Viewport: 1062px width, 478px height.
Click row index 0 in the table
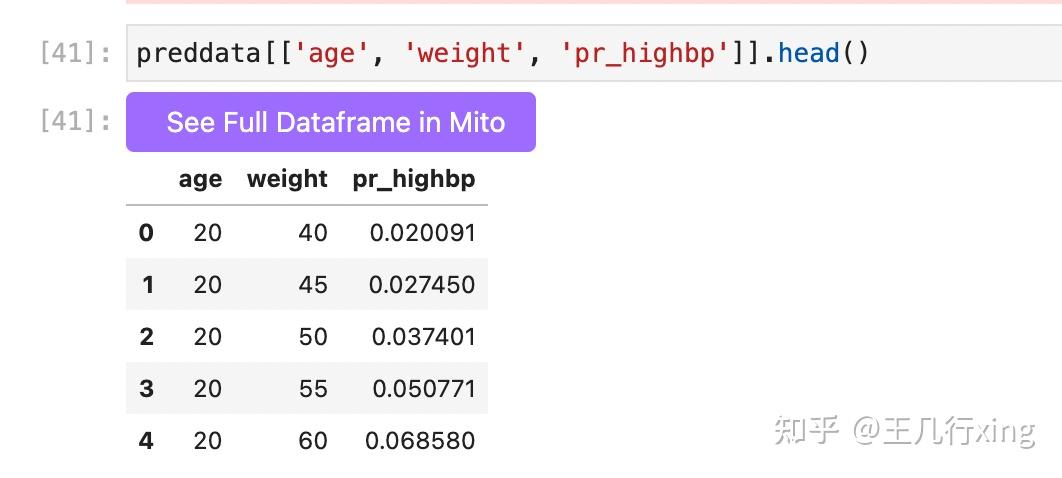coord(146,233)
